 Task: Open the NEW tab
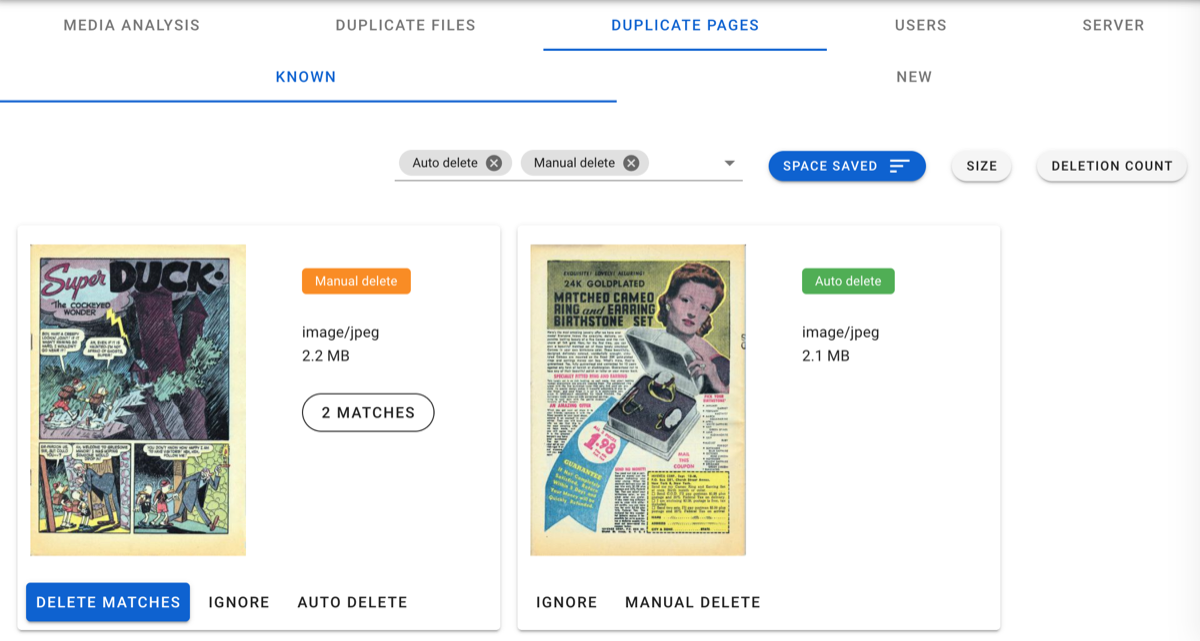point(914,76)
